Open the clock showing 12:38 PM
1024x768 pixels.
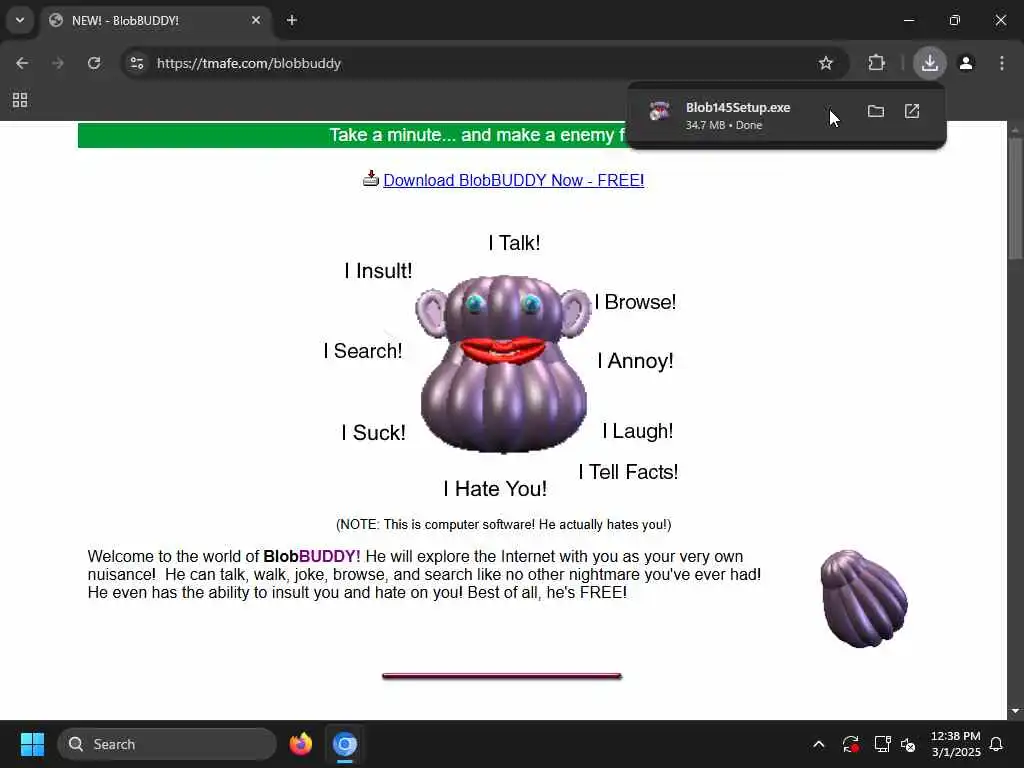pos(955,744)
